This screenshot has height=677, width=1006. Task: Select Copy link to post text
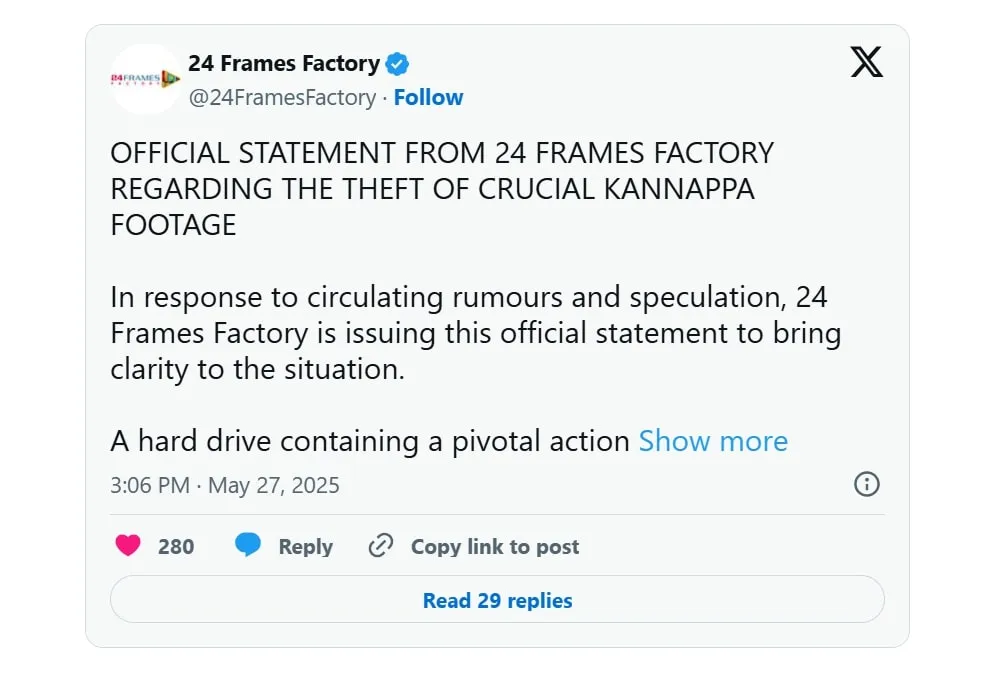(x=495, y=547)
